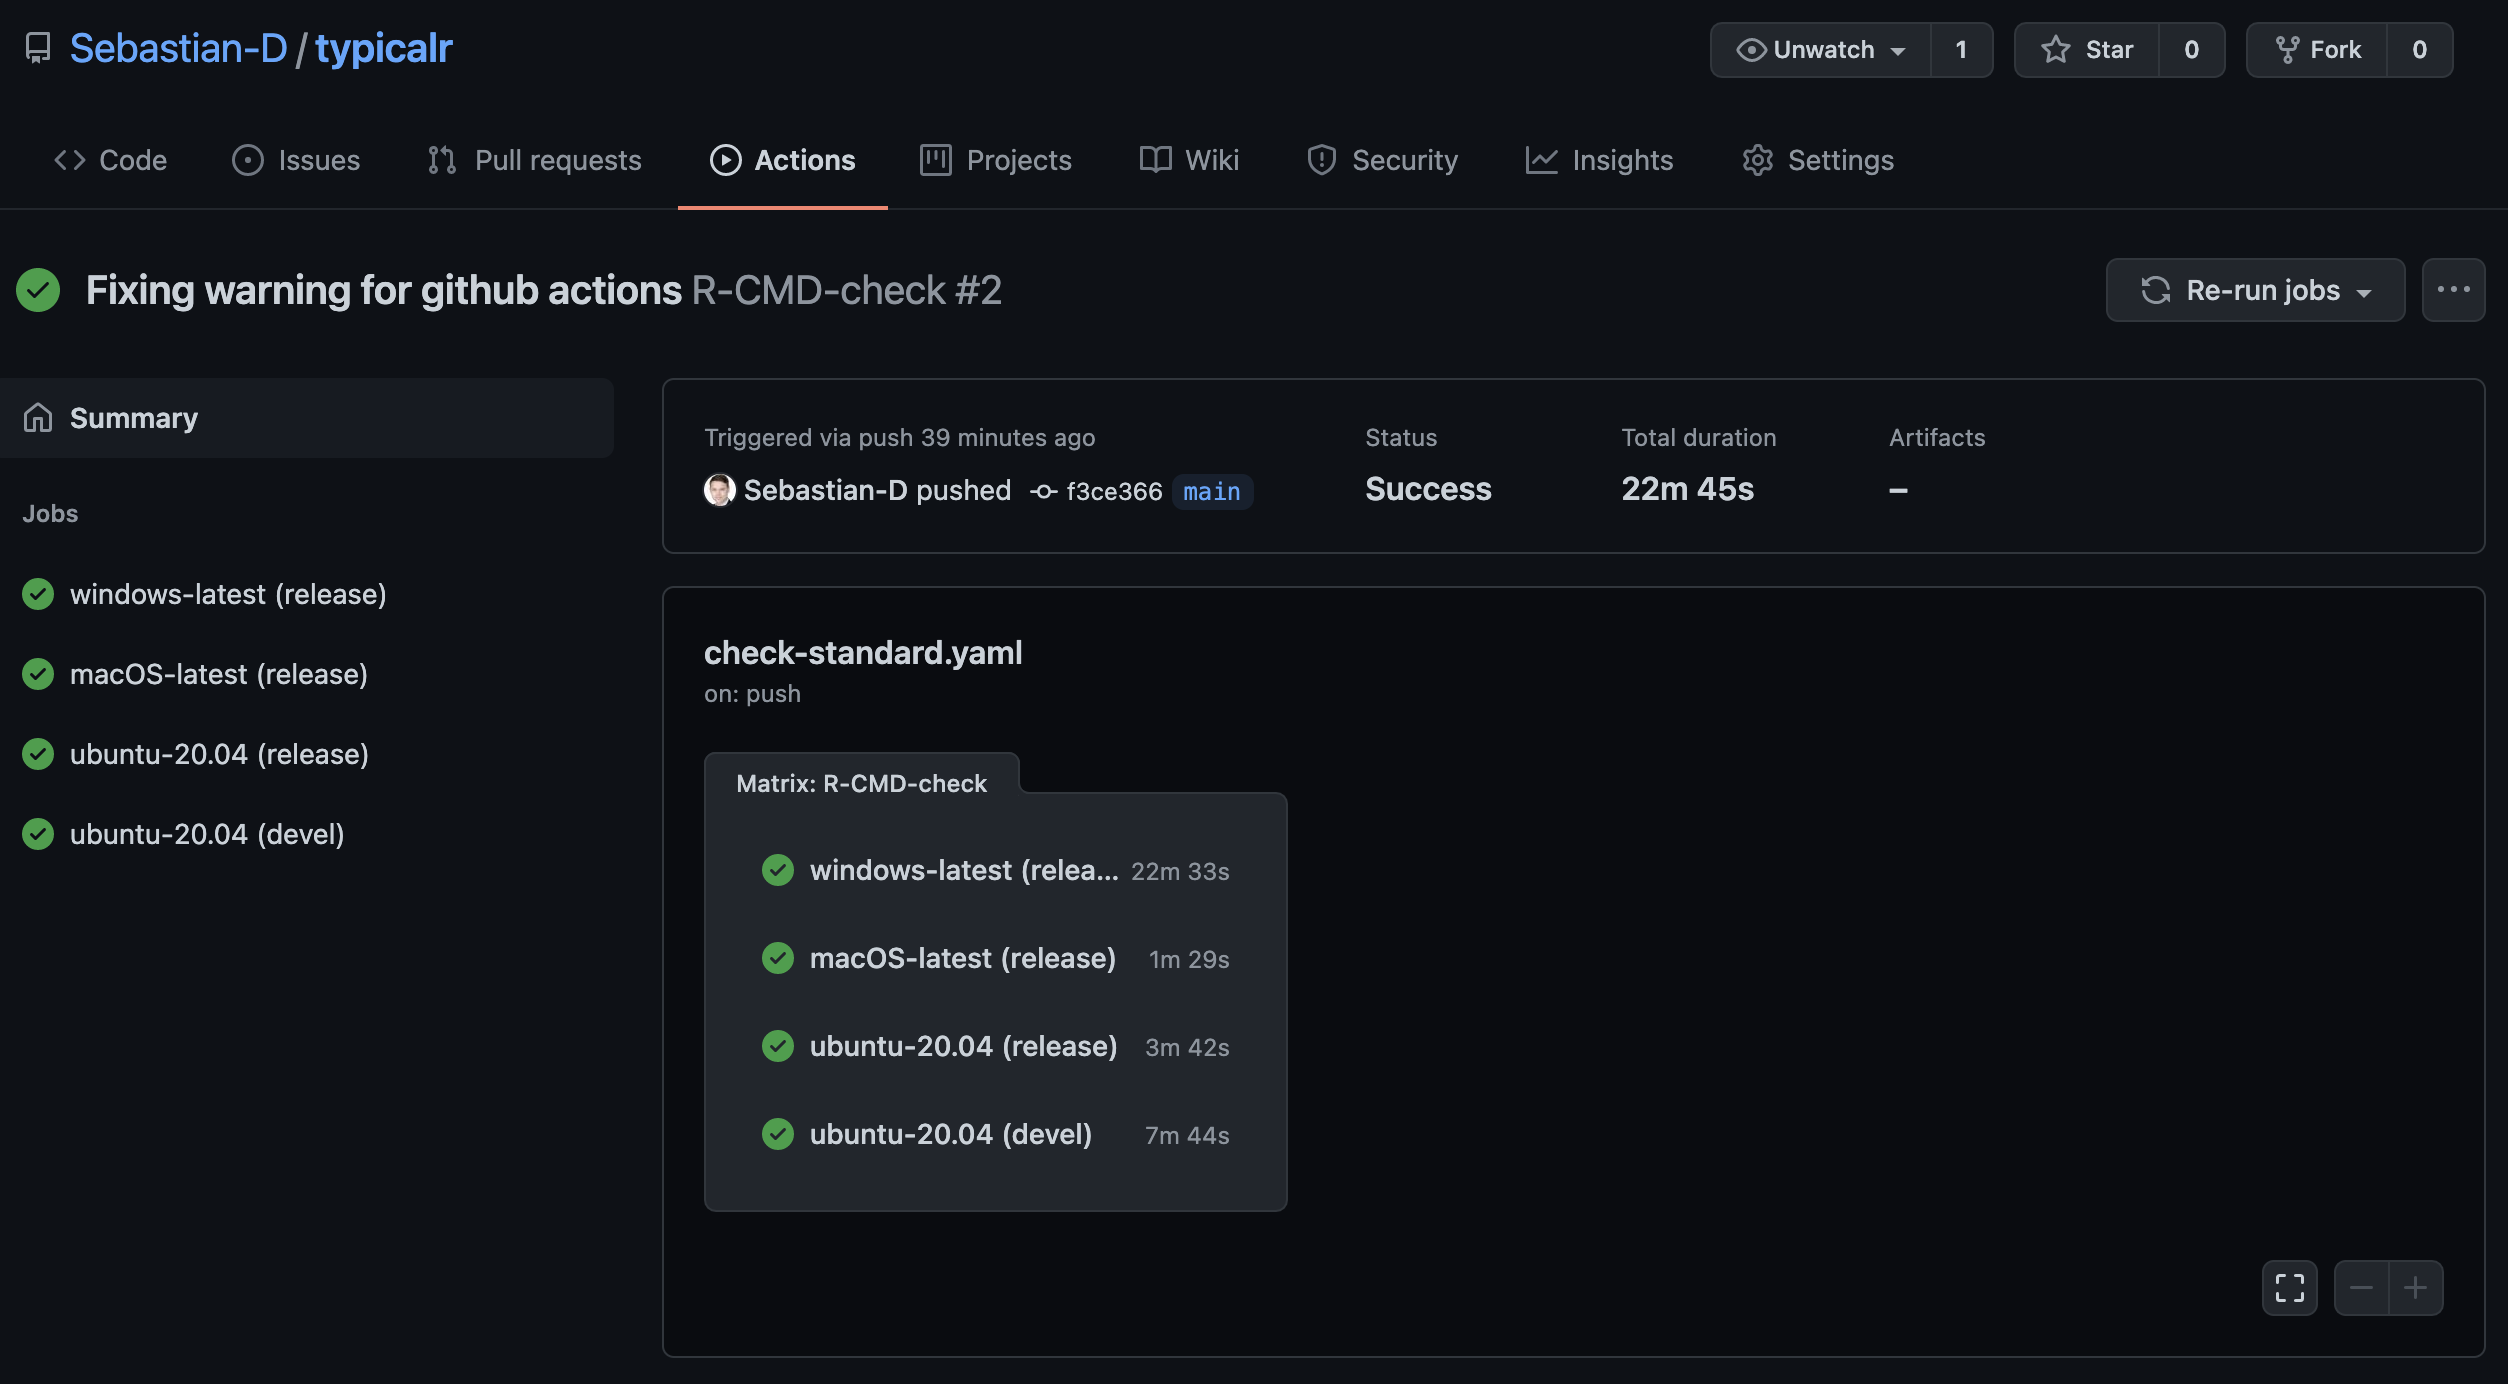Zoom out the workflow graph
This screenshot has width=2508, height=1384.
coord(2361,1288)
